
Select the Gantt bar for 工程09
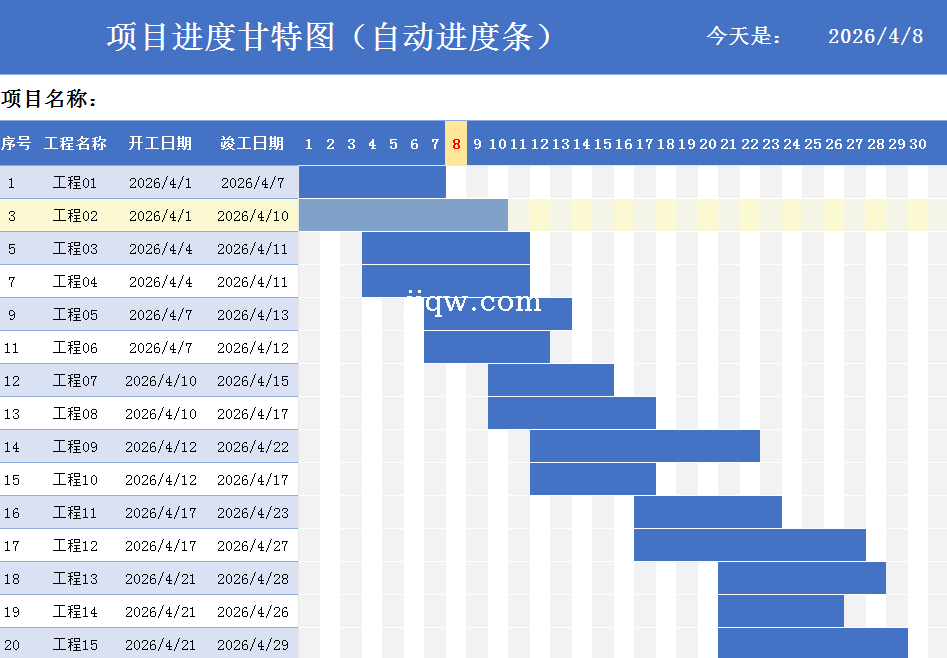[x=644, y=446]
